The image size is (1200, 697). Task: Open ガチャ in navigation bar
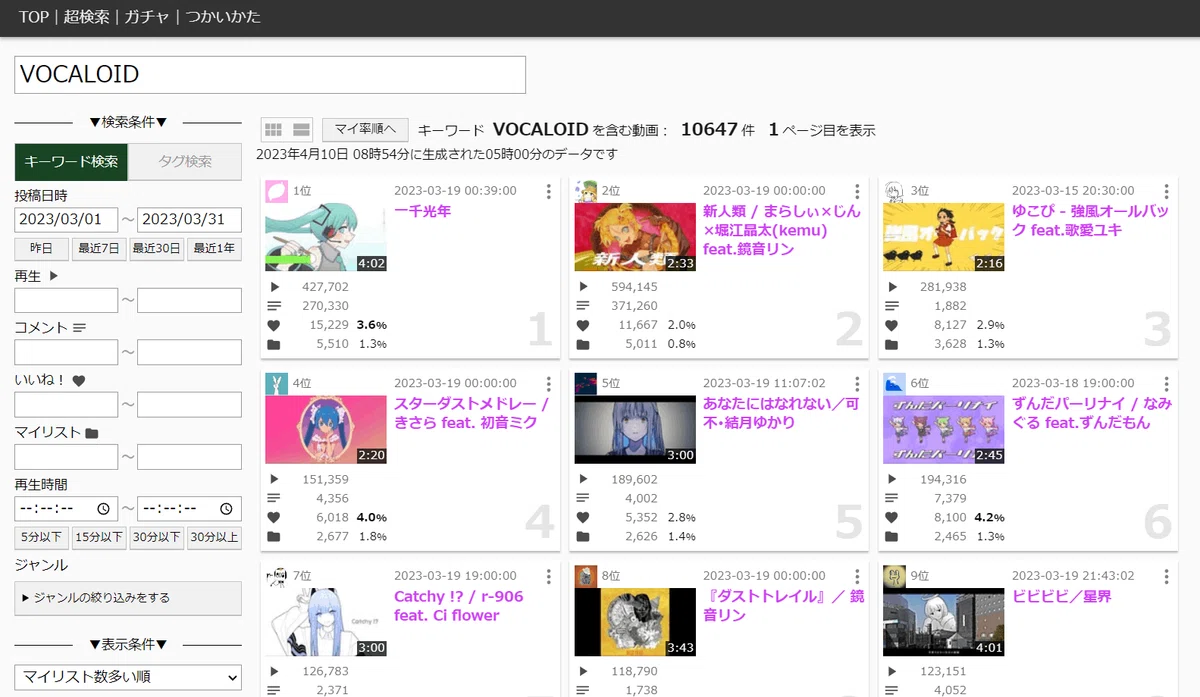coord(147,17)
